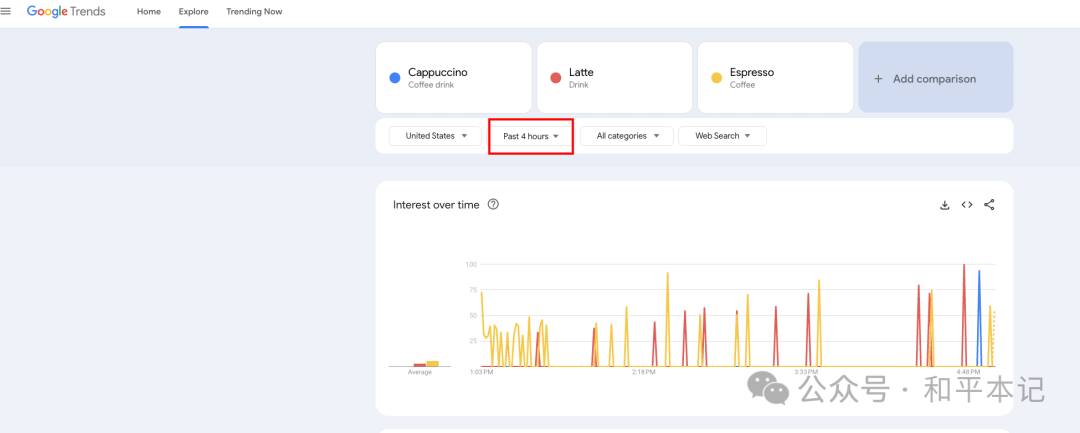Click the Average bars summary chart
This screenshot has width=1080, height=433.
419,363
